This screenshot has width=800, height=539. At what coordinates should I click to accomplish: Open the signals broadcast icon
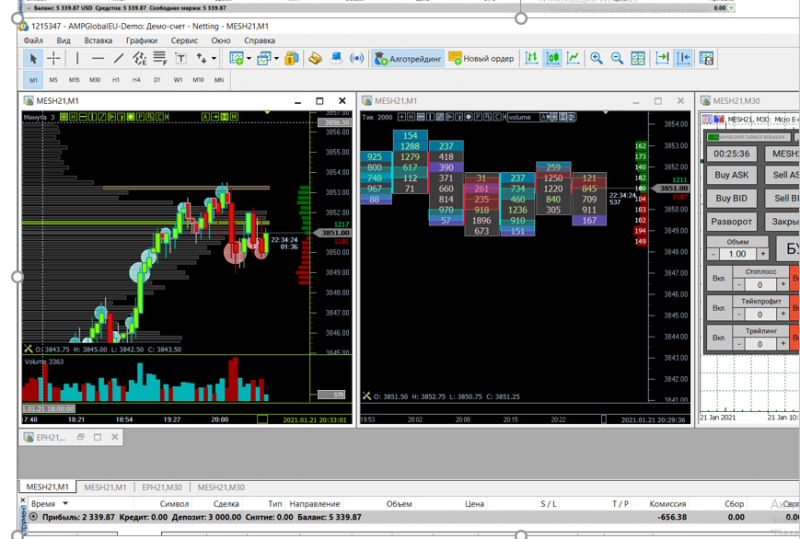pyautogui.click(x=357, y=59)
